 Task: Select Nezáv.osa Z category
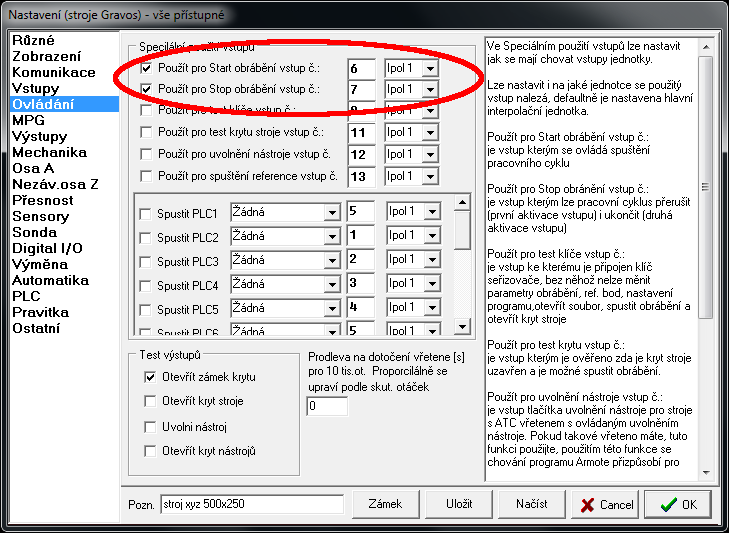55,184
